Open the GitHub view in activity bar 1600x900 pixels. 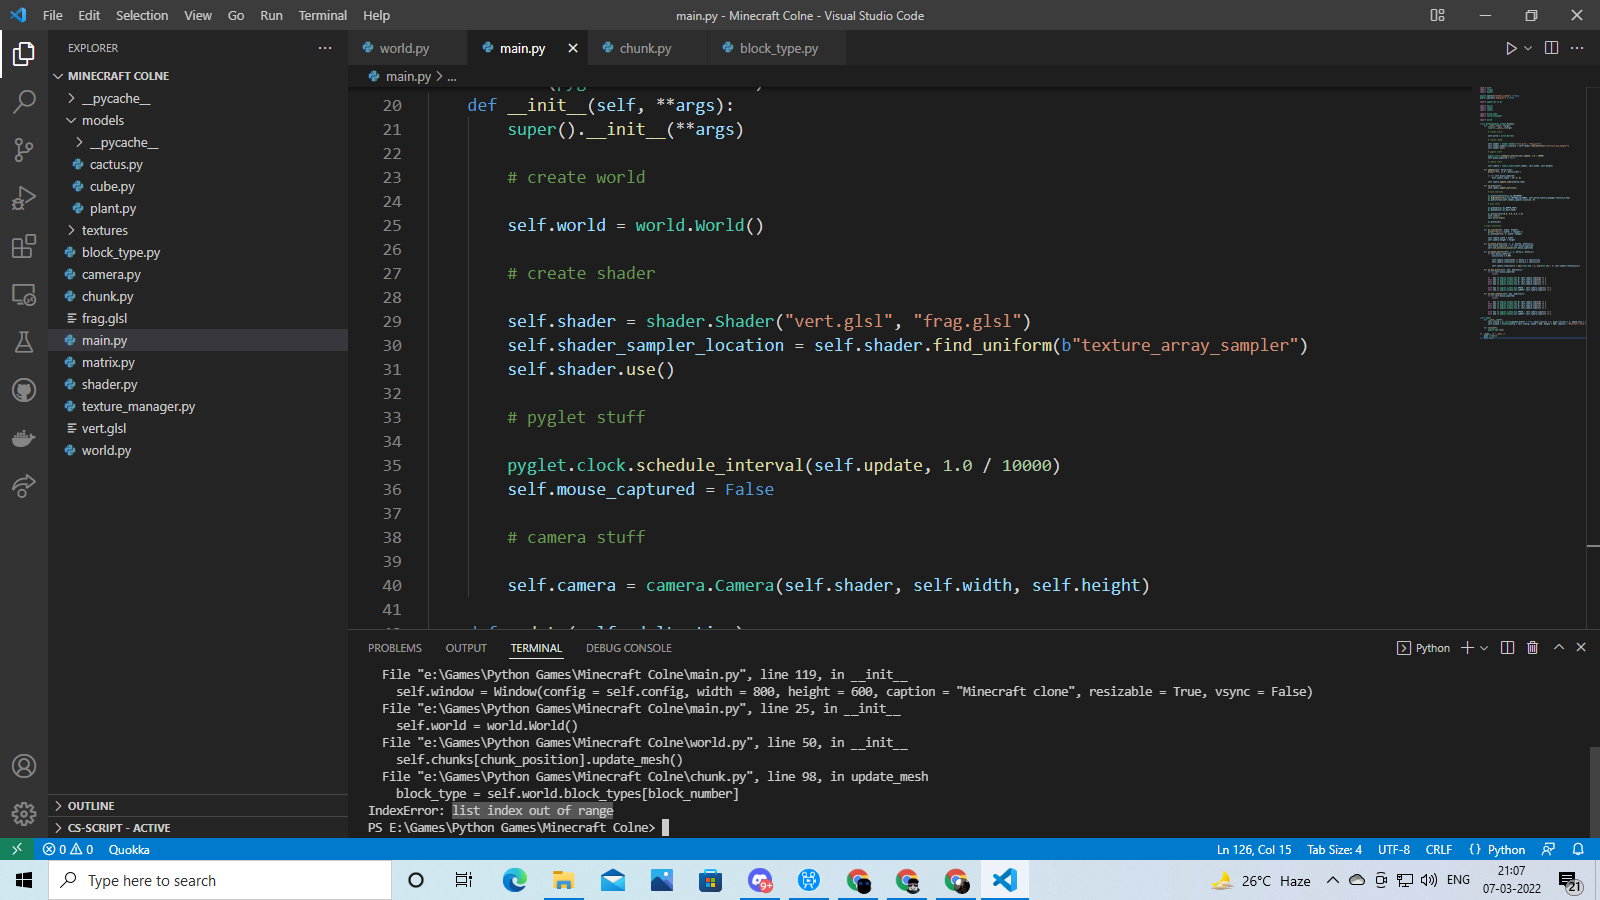pyautogui.click(x=24, y=390)
